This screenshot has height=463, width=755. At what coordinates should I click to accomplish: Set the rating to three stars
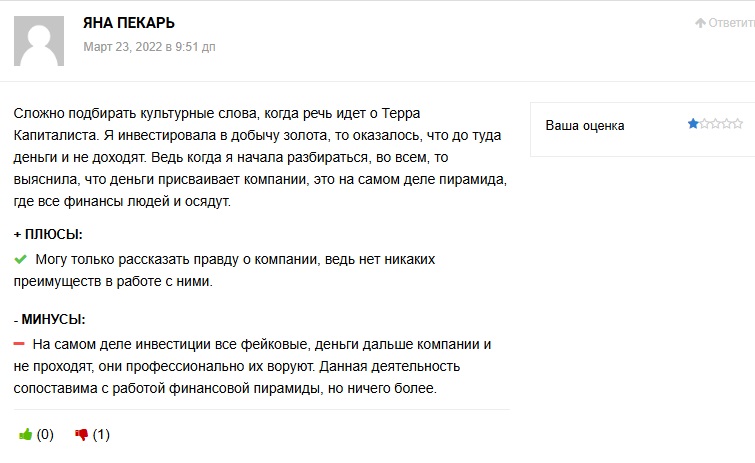715,125
